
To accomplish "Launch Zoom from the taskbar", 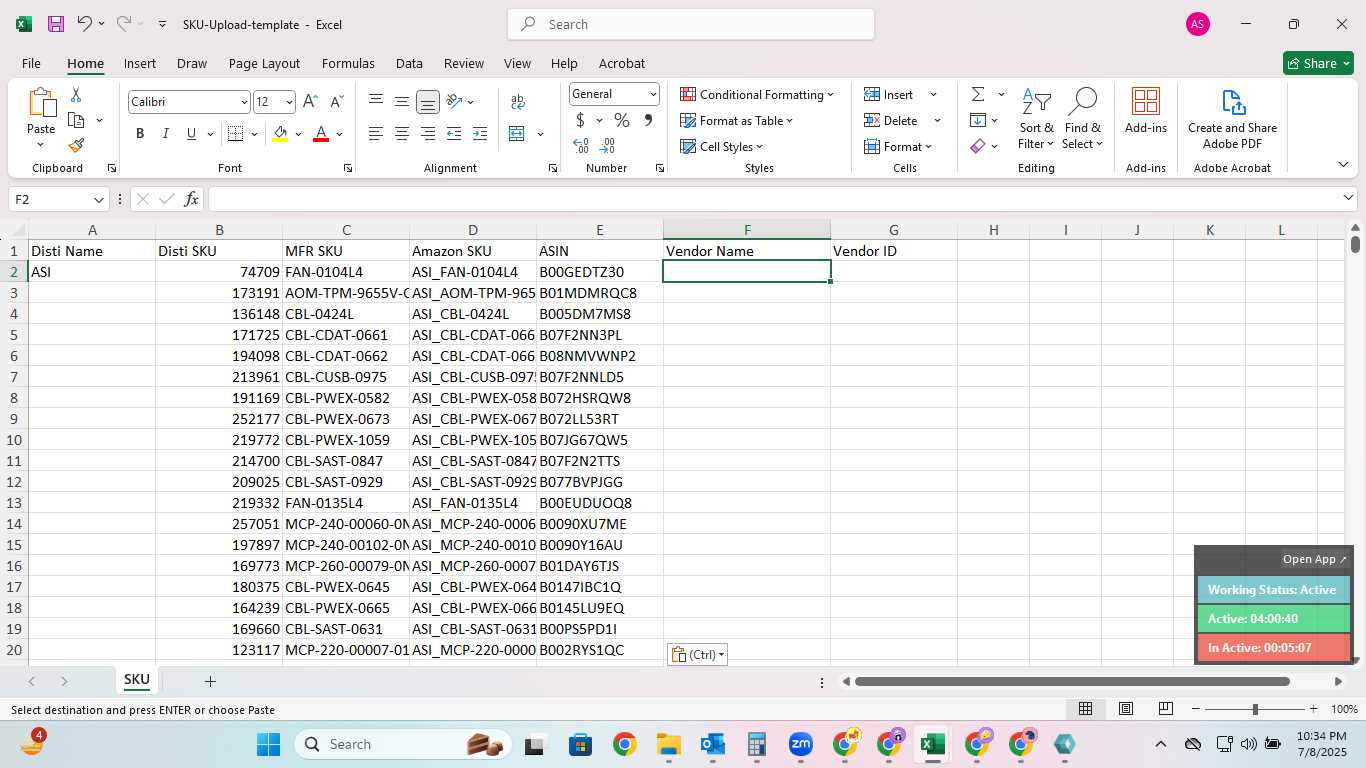I will click(800, 744).
